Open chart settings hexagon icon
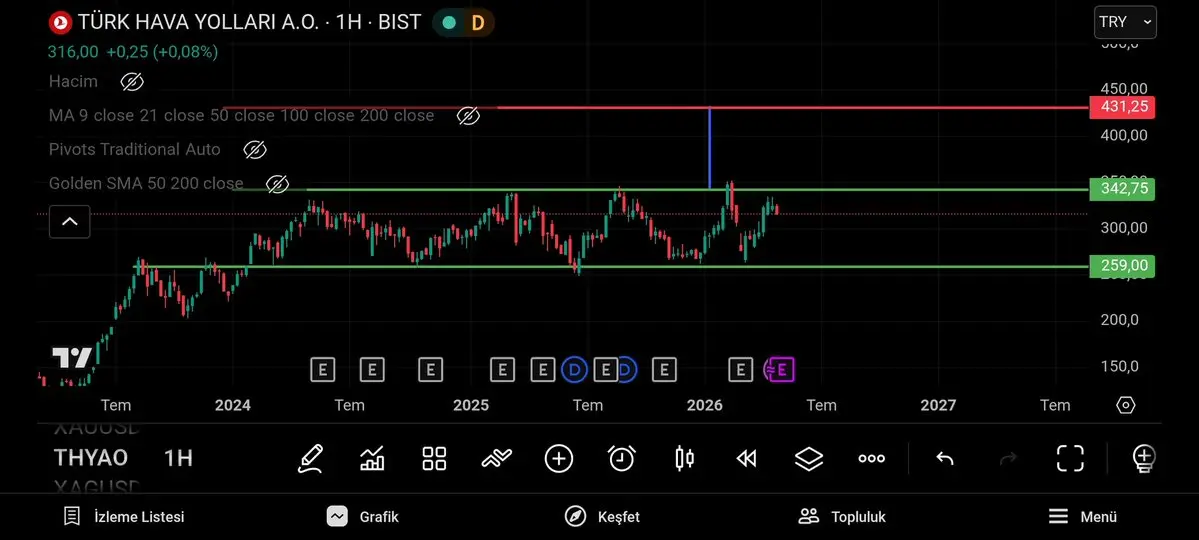 (1126, 405)
